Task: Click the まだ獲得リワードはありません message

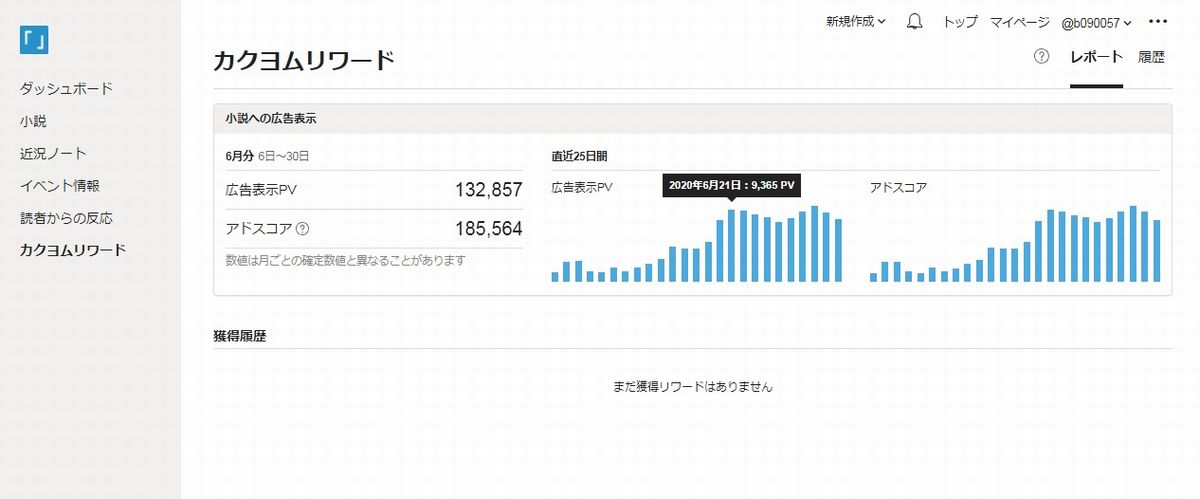Action: (x=692, y=386)
